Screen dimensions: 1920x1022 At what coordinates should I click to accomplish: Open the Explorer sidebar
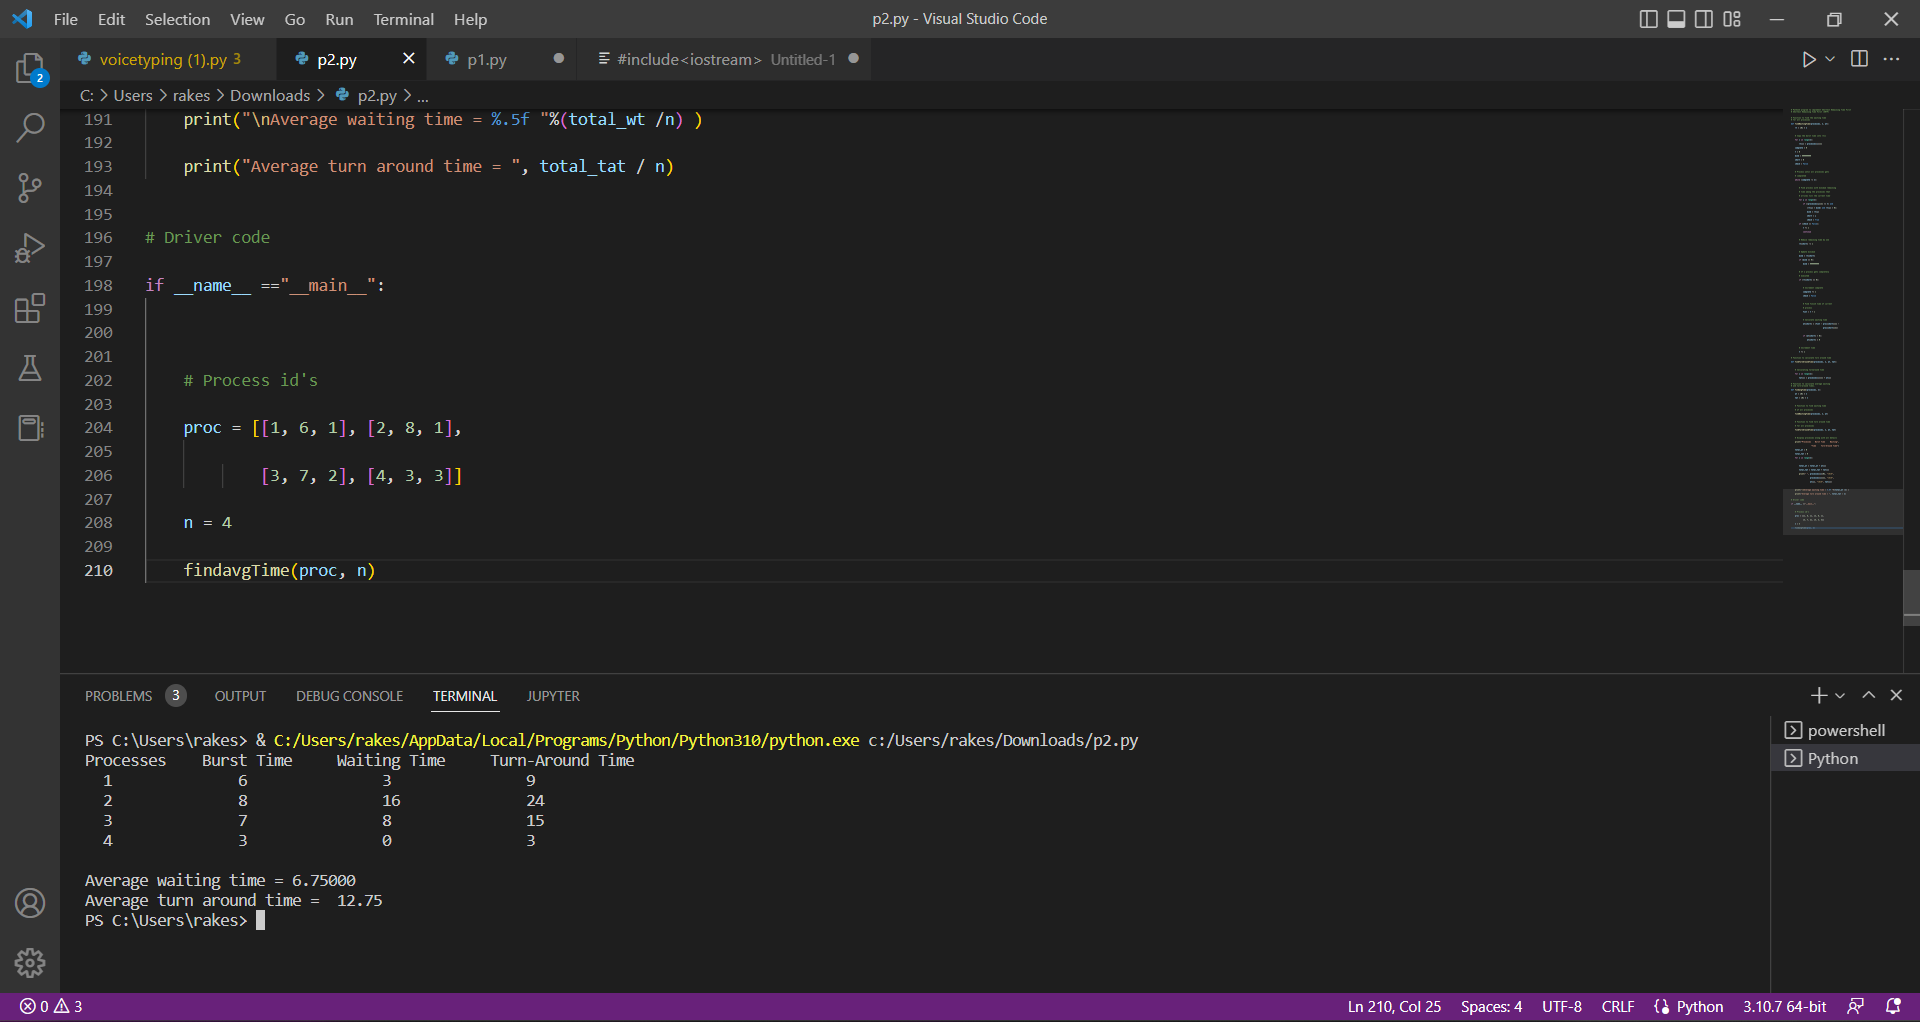(x=30, y=68)
